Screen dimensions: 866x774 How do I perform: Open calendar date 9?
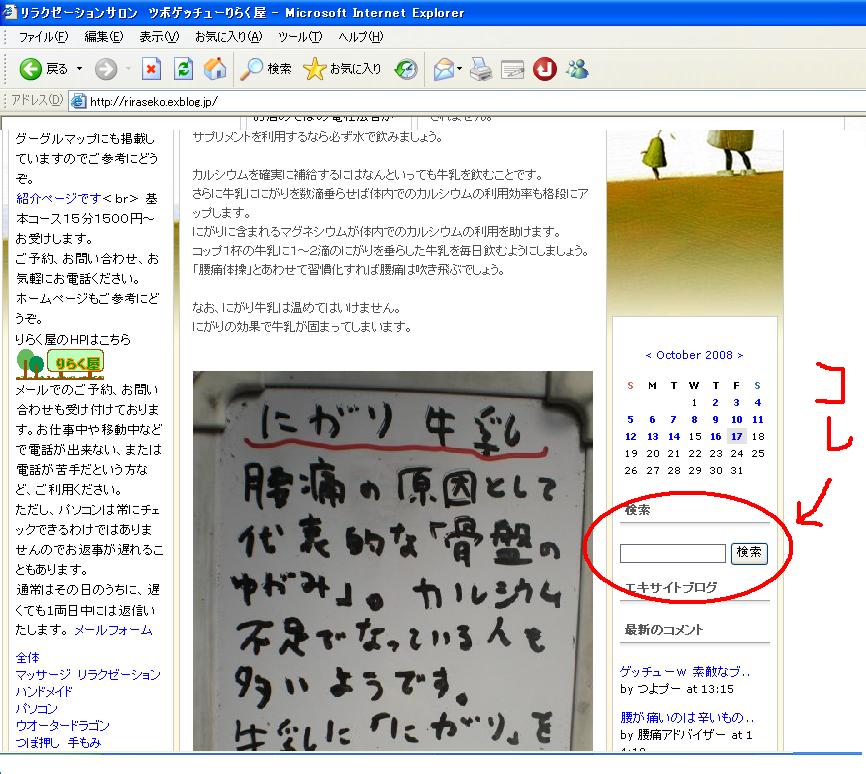(715, 419)
